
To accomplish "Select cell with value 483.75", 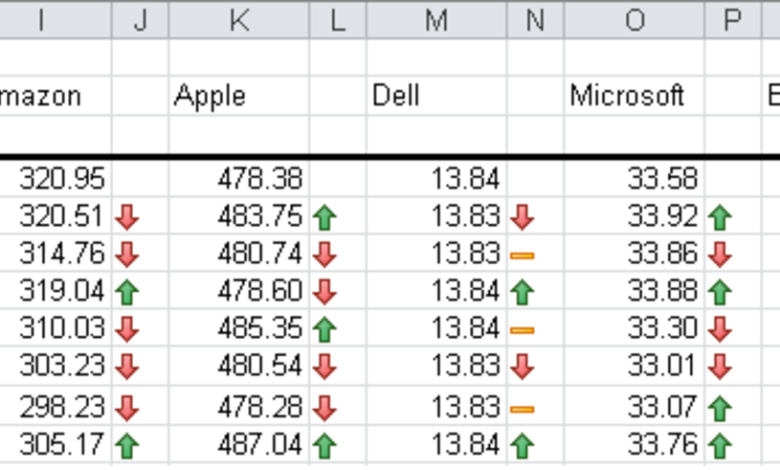I will click(x=239, y=216).
